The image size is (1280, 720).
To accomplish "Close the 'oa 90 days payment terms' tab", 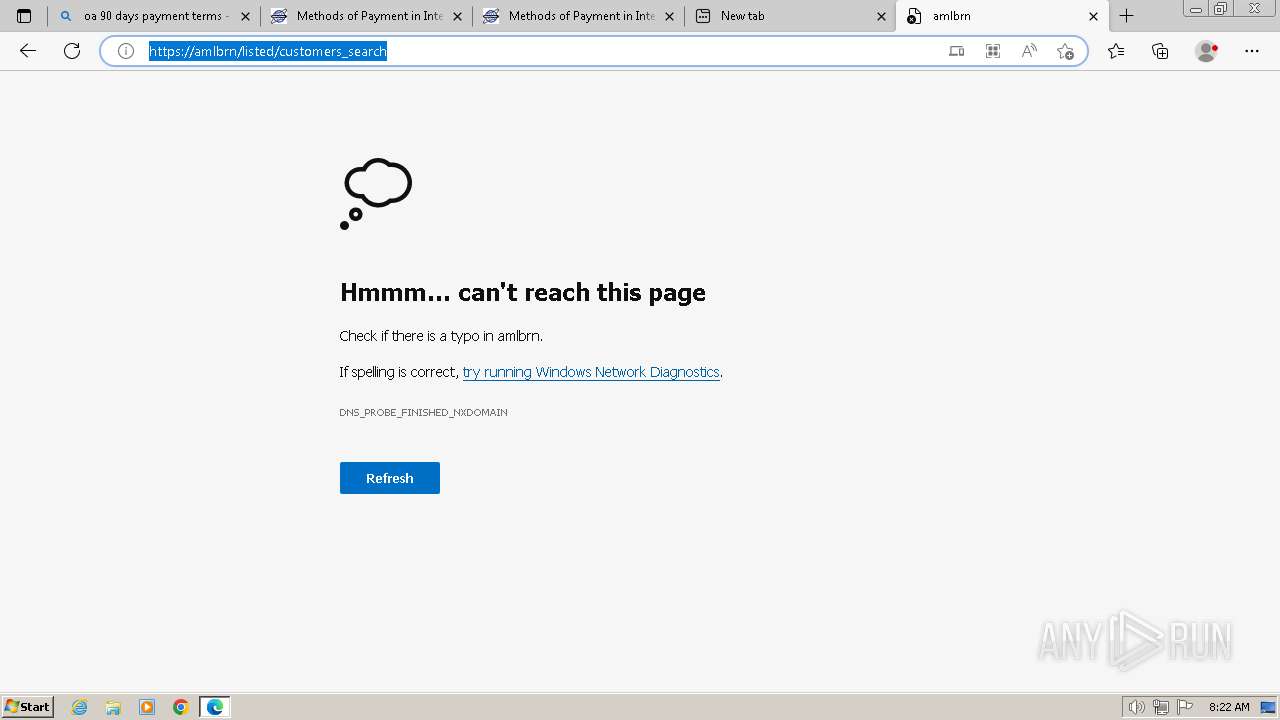I will pyautogui.click(x=246, y=16).
